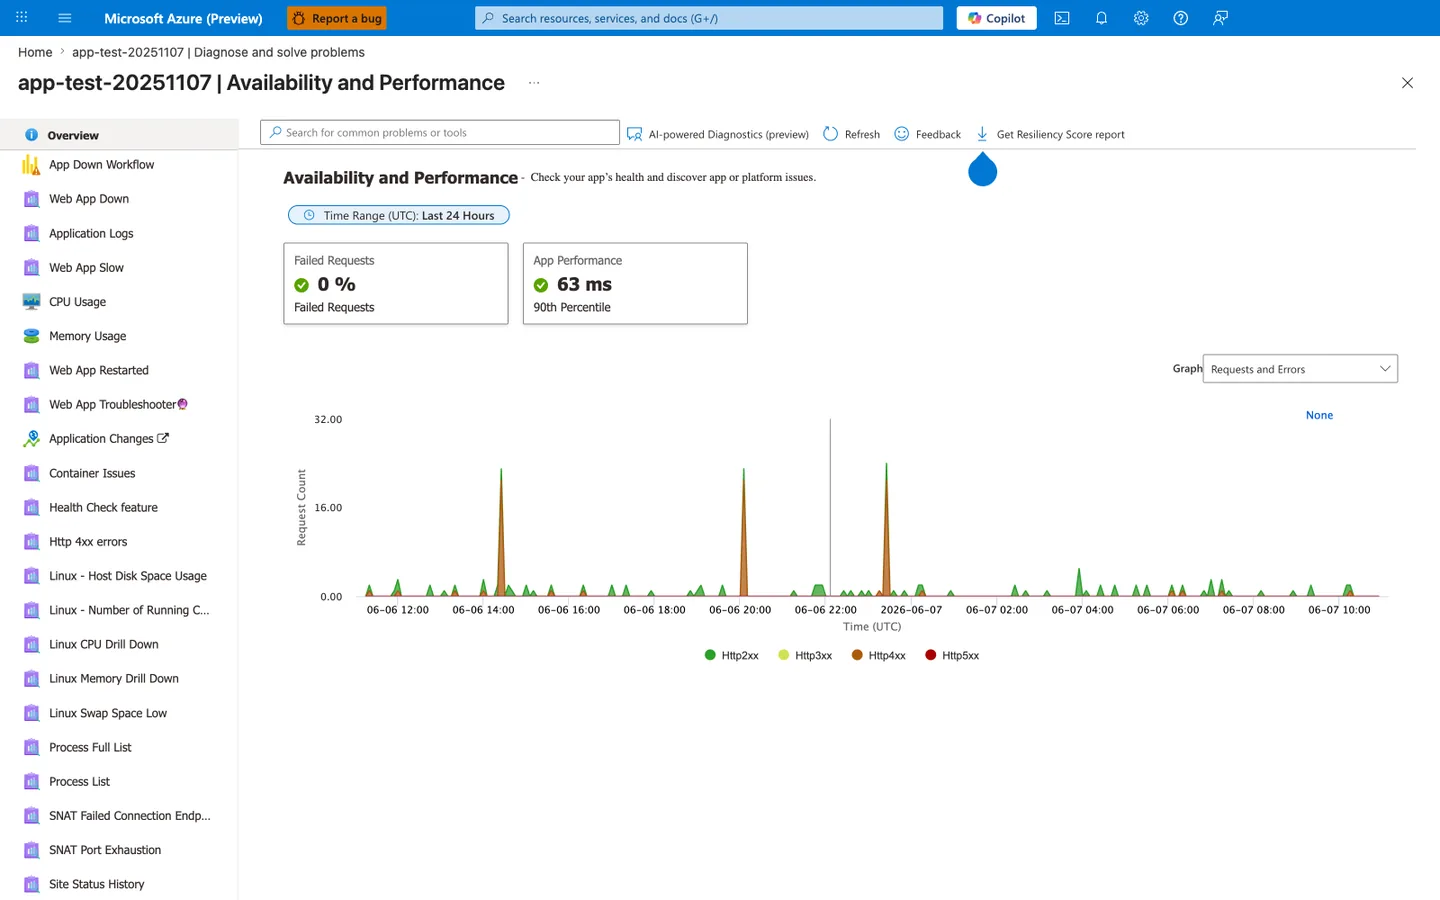The height and width of the screenshot is (900, 1440).
Task: Click the App Down Workflow icon
Action: (31, 165)
